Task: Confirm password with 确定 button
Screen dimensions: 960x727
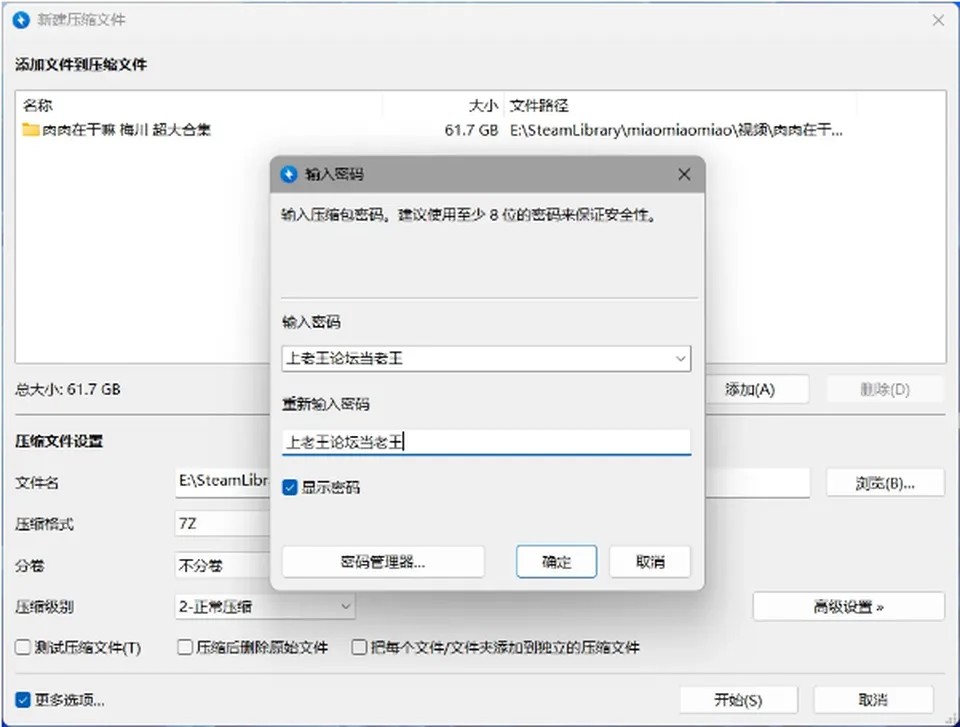Action: pyautogui.click(x=556, y=562)
